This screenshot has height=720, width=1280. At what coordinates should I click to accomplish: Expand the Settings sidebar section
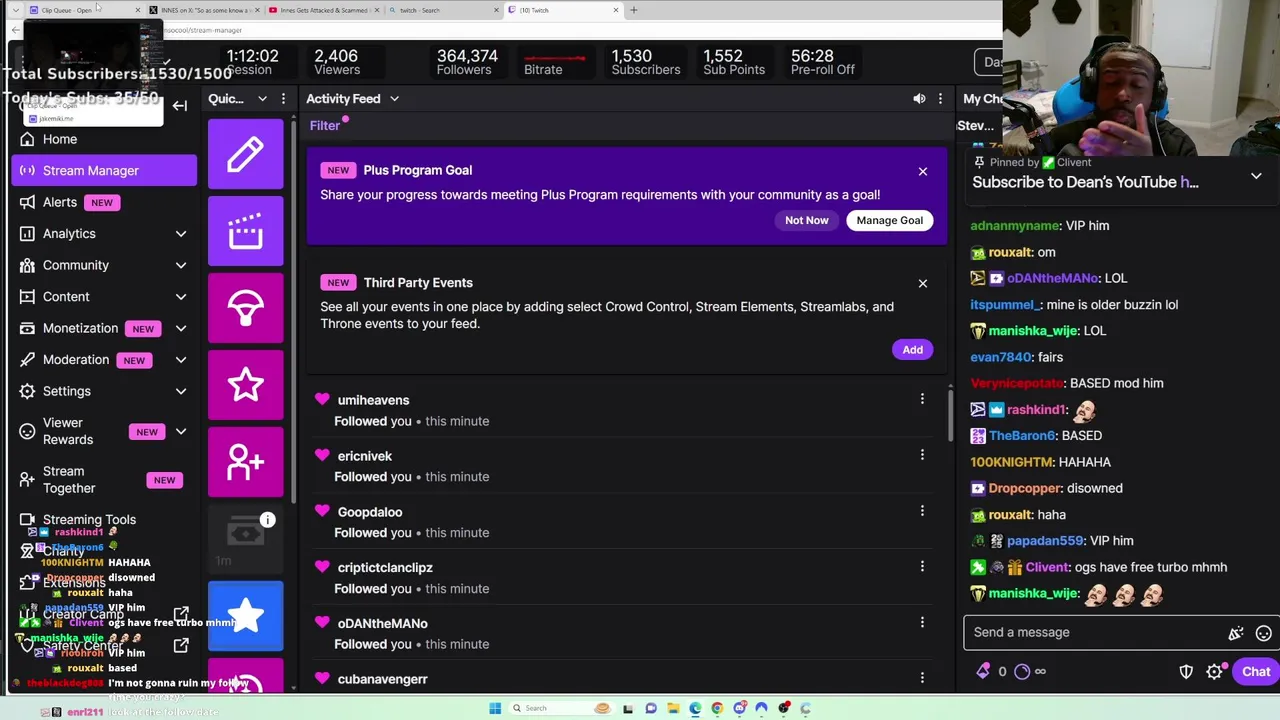[181, 391]
